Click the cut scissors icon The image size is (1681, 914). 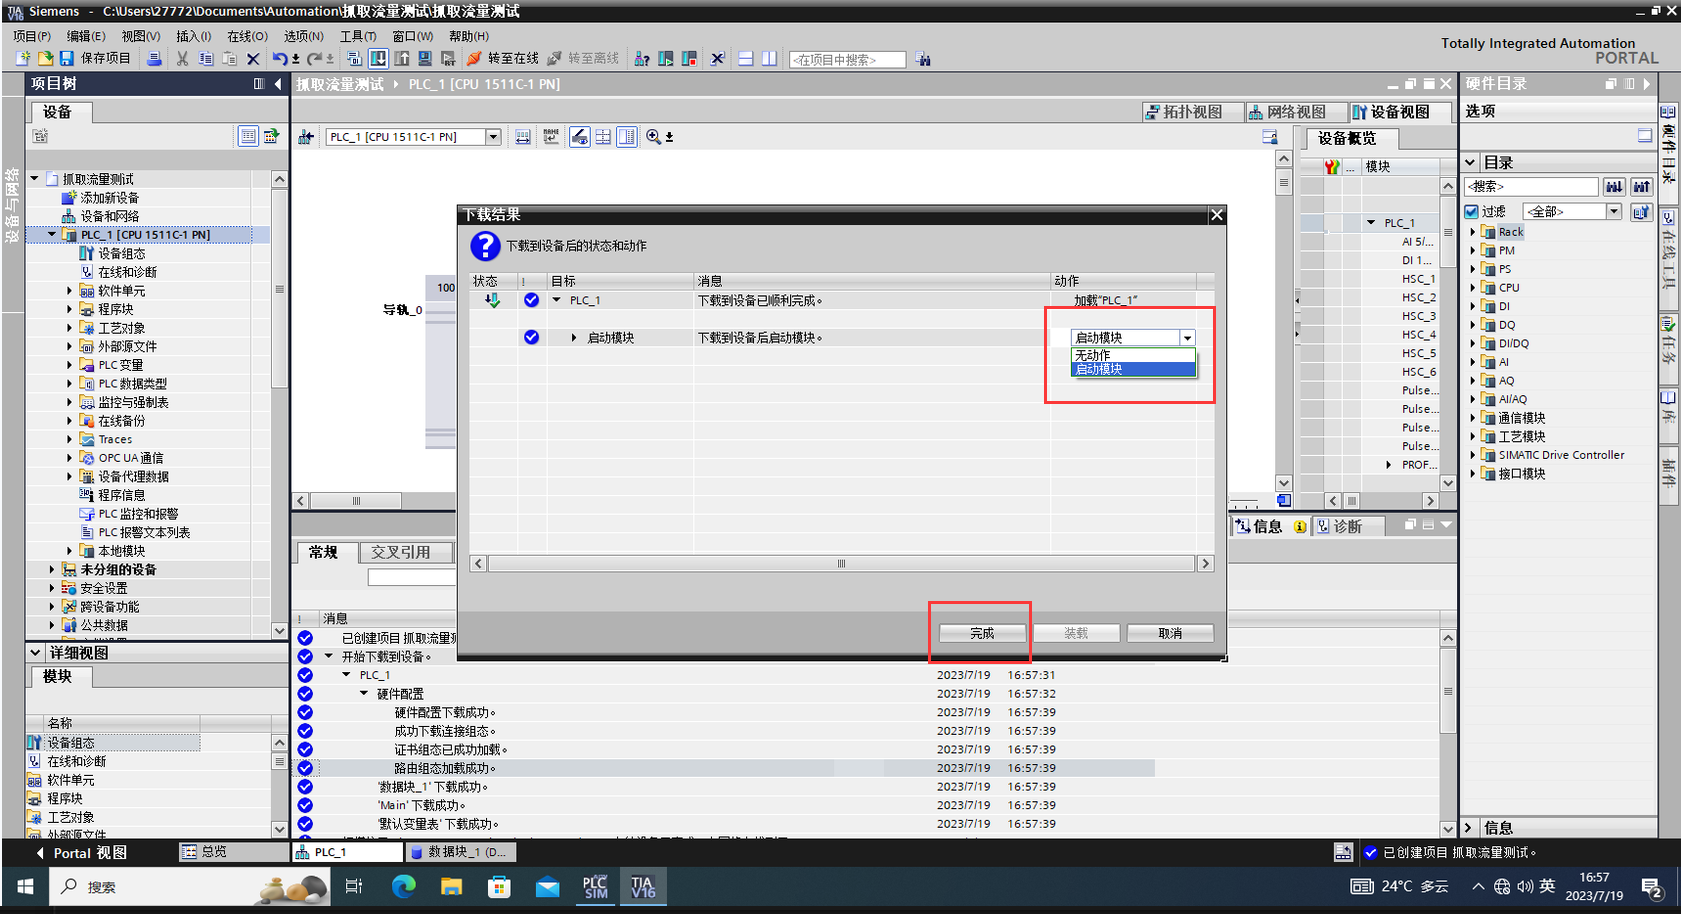[x=182, y=59]
